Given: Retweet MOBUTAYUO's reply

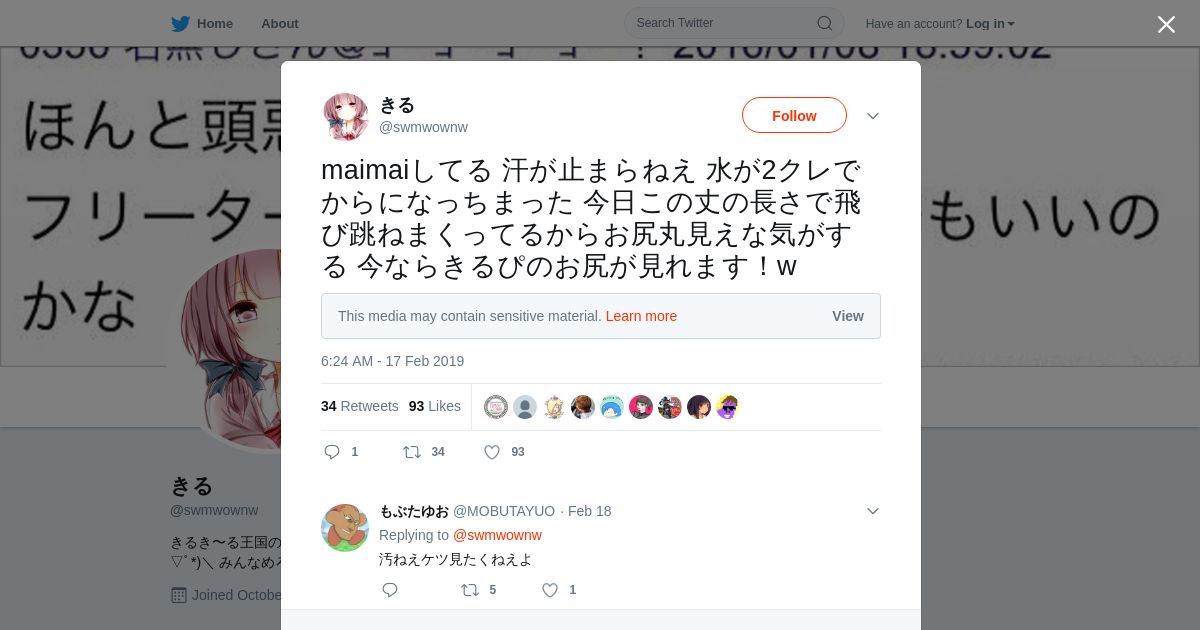Looking at the screenshot, I should pyautogui.click(x=470, y=590).
